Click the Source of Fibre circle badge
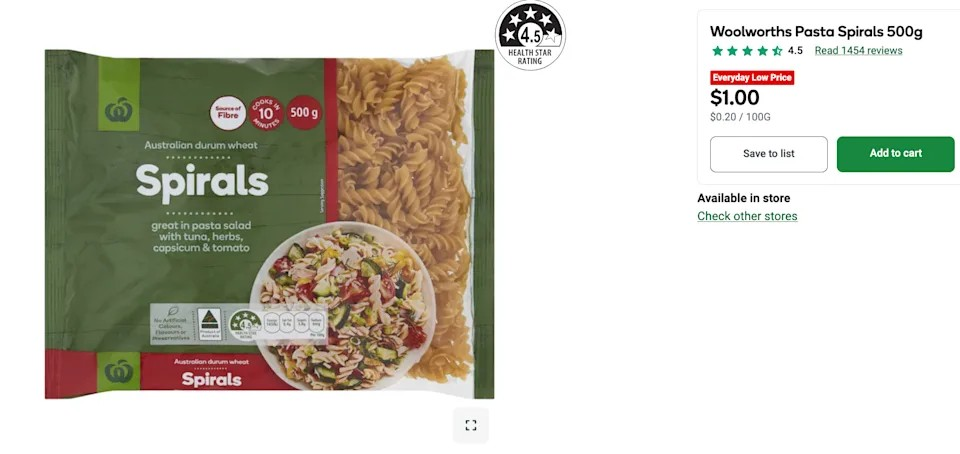This screenshot has width=960, height=454. (x=228, y=113)
